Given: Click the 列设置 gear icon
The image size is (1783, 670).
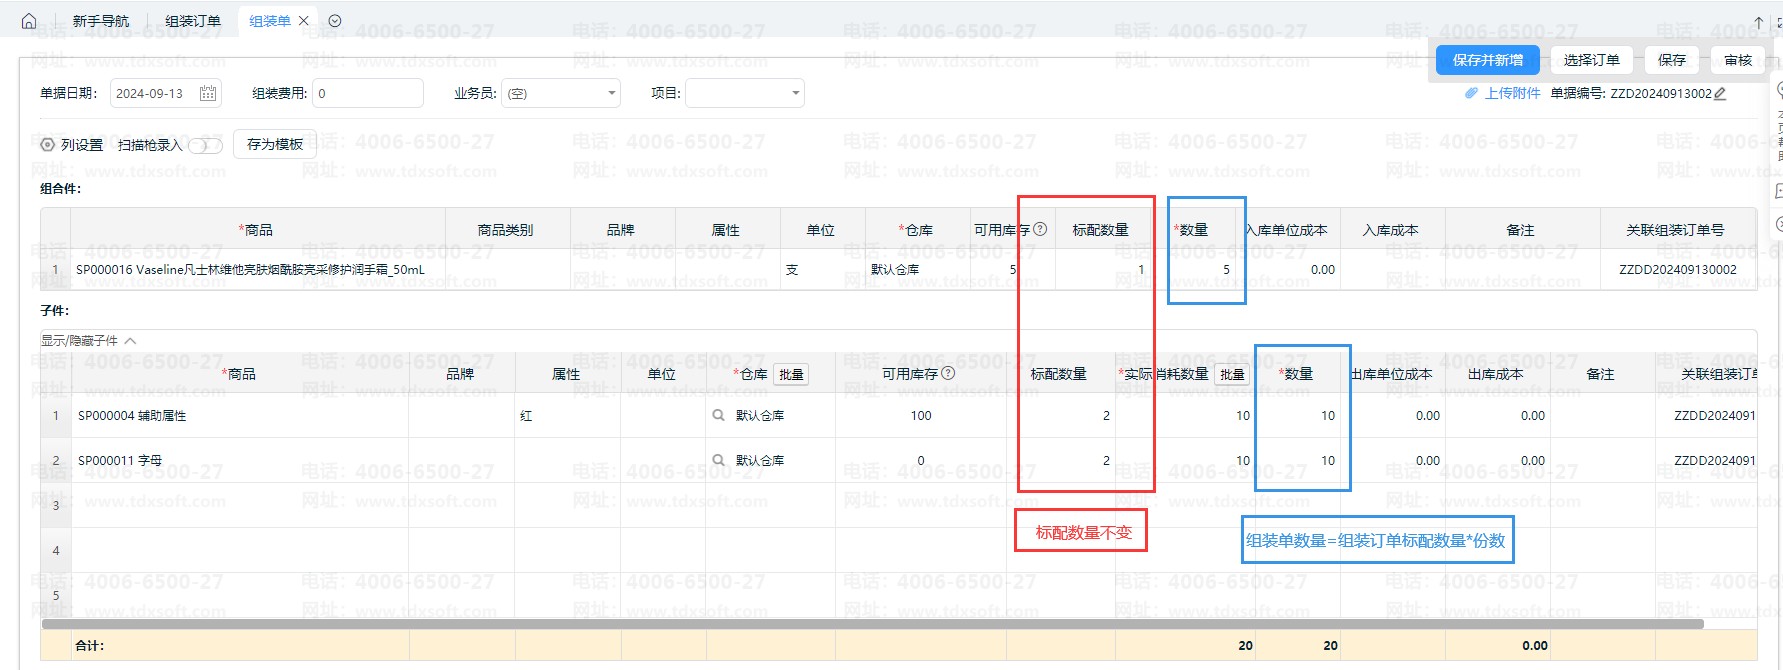Looking at the screenshot, I should tap(47, 145).
